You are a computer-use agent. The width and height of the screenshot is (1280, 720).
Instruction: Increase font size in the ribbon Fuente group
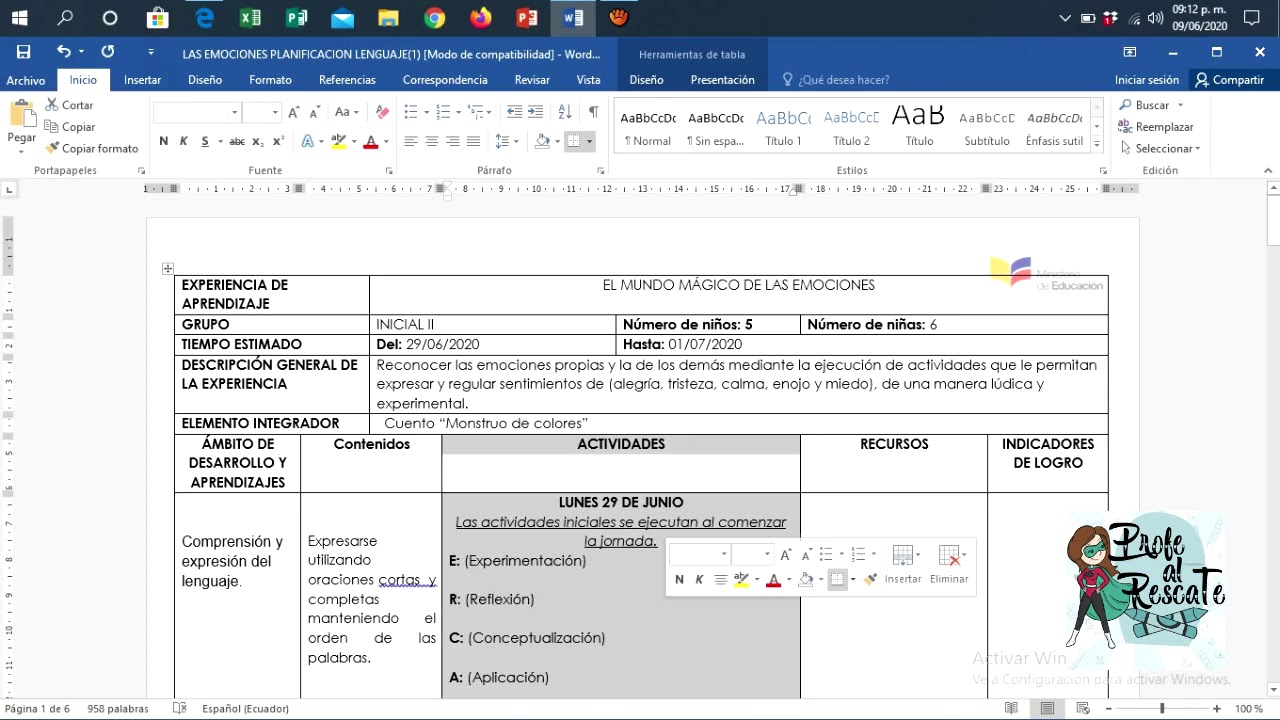coord(294,112)
